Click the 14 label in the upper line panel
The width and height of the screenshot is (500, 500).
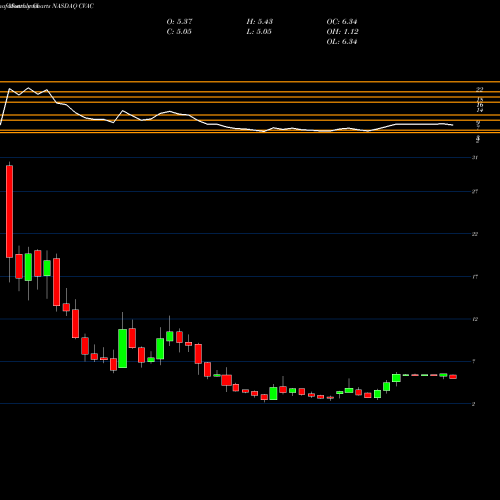tap(480, 110)
